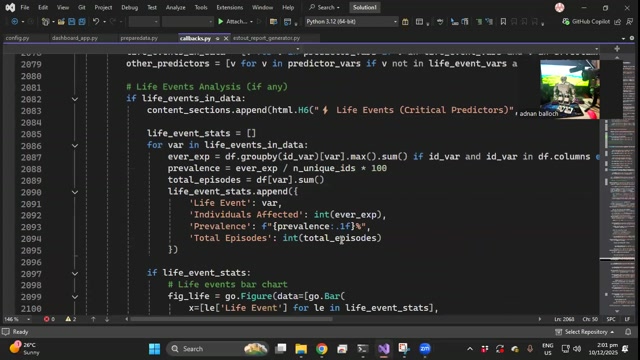Open the Debug menu
Screen dimensions: 640x360
coord(130,7)
